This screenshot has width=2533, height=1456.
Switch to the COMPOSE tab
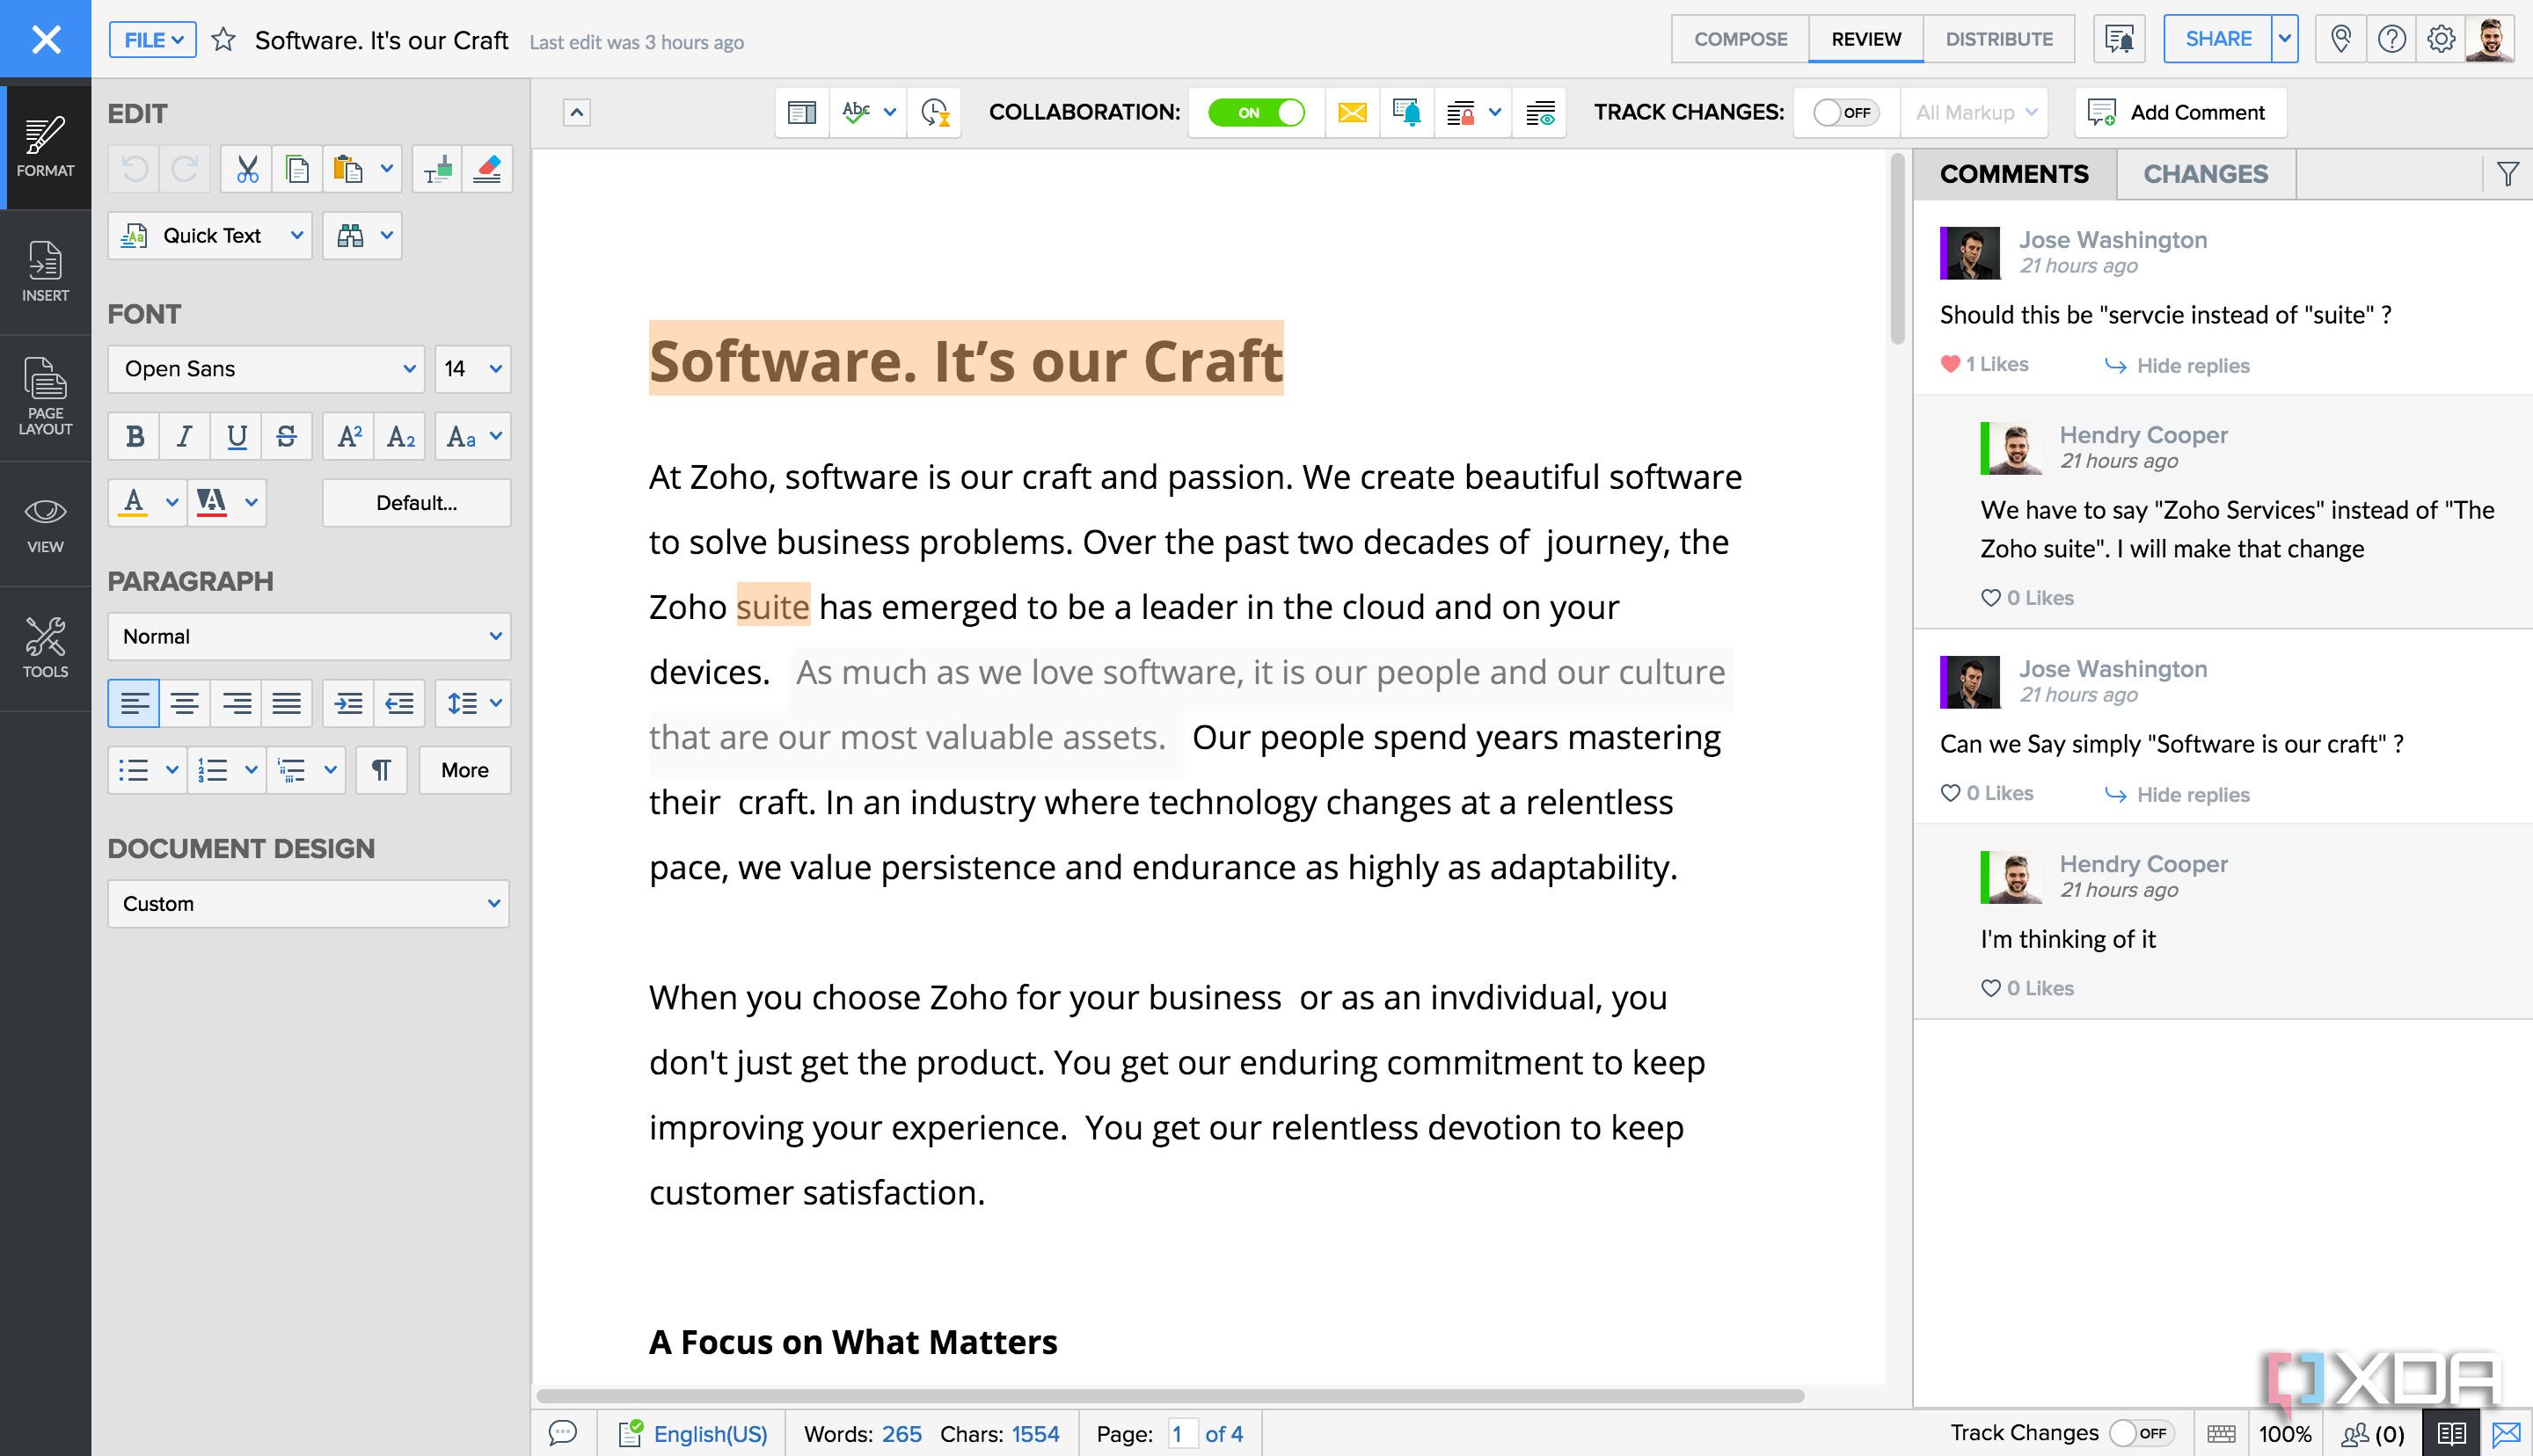[1740, 39]
